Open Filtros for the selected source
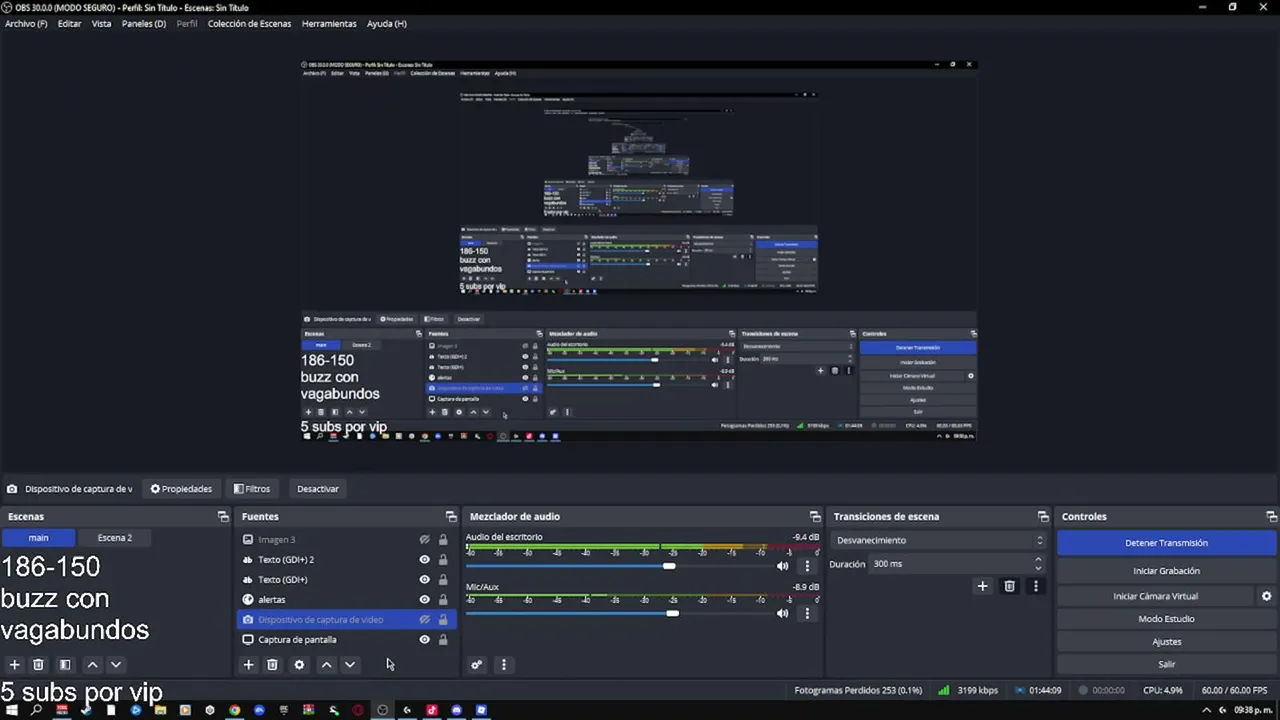This screenshot has height=720, width=1280. pyautogui.click(x=252, y=489)
